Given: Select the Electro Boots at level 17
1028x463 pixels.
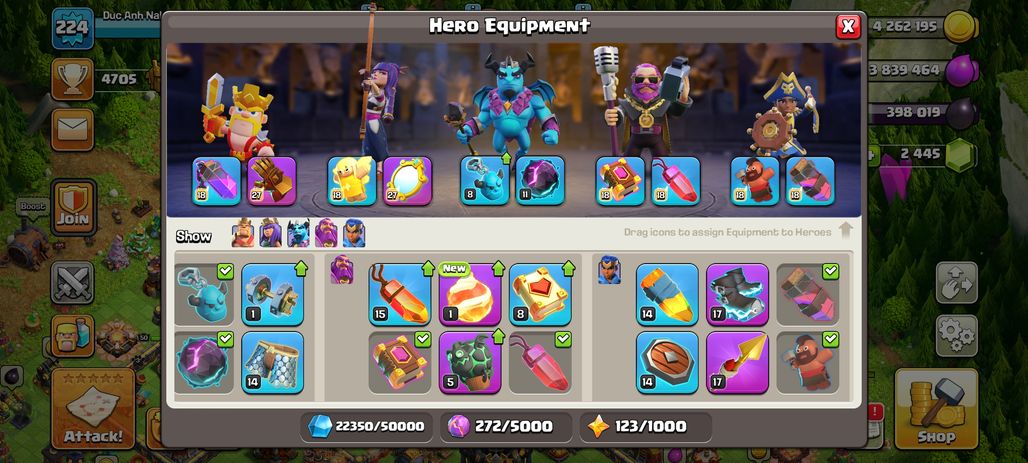Looking at the screenshot, I should pos(738,294).
